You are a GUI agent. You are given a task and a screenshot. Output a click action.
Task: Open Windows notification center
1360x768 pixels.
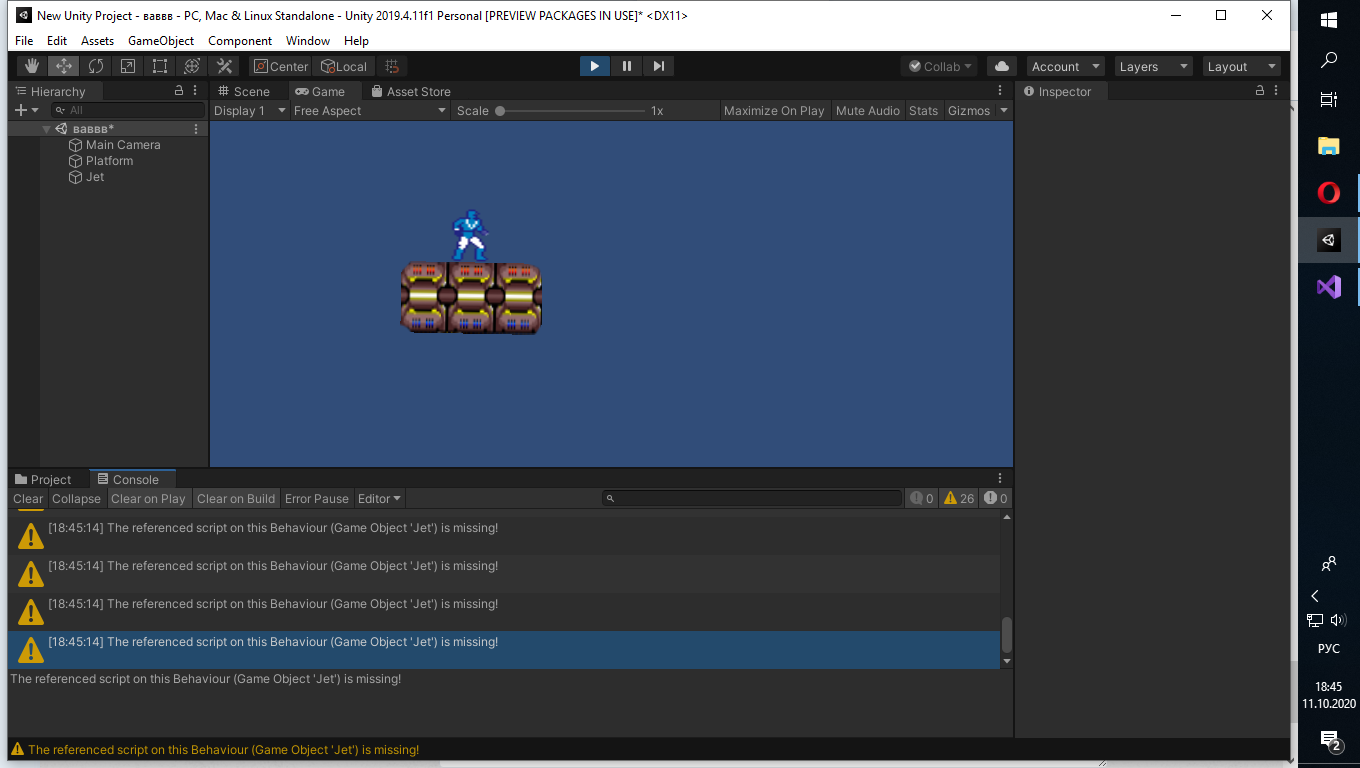pos(1329,741)
